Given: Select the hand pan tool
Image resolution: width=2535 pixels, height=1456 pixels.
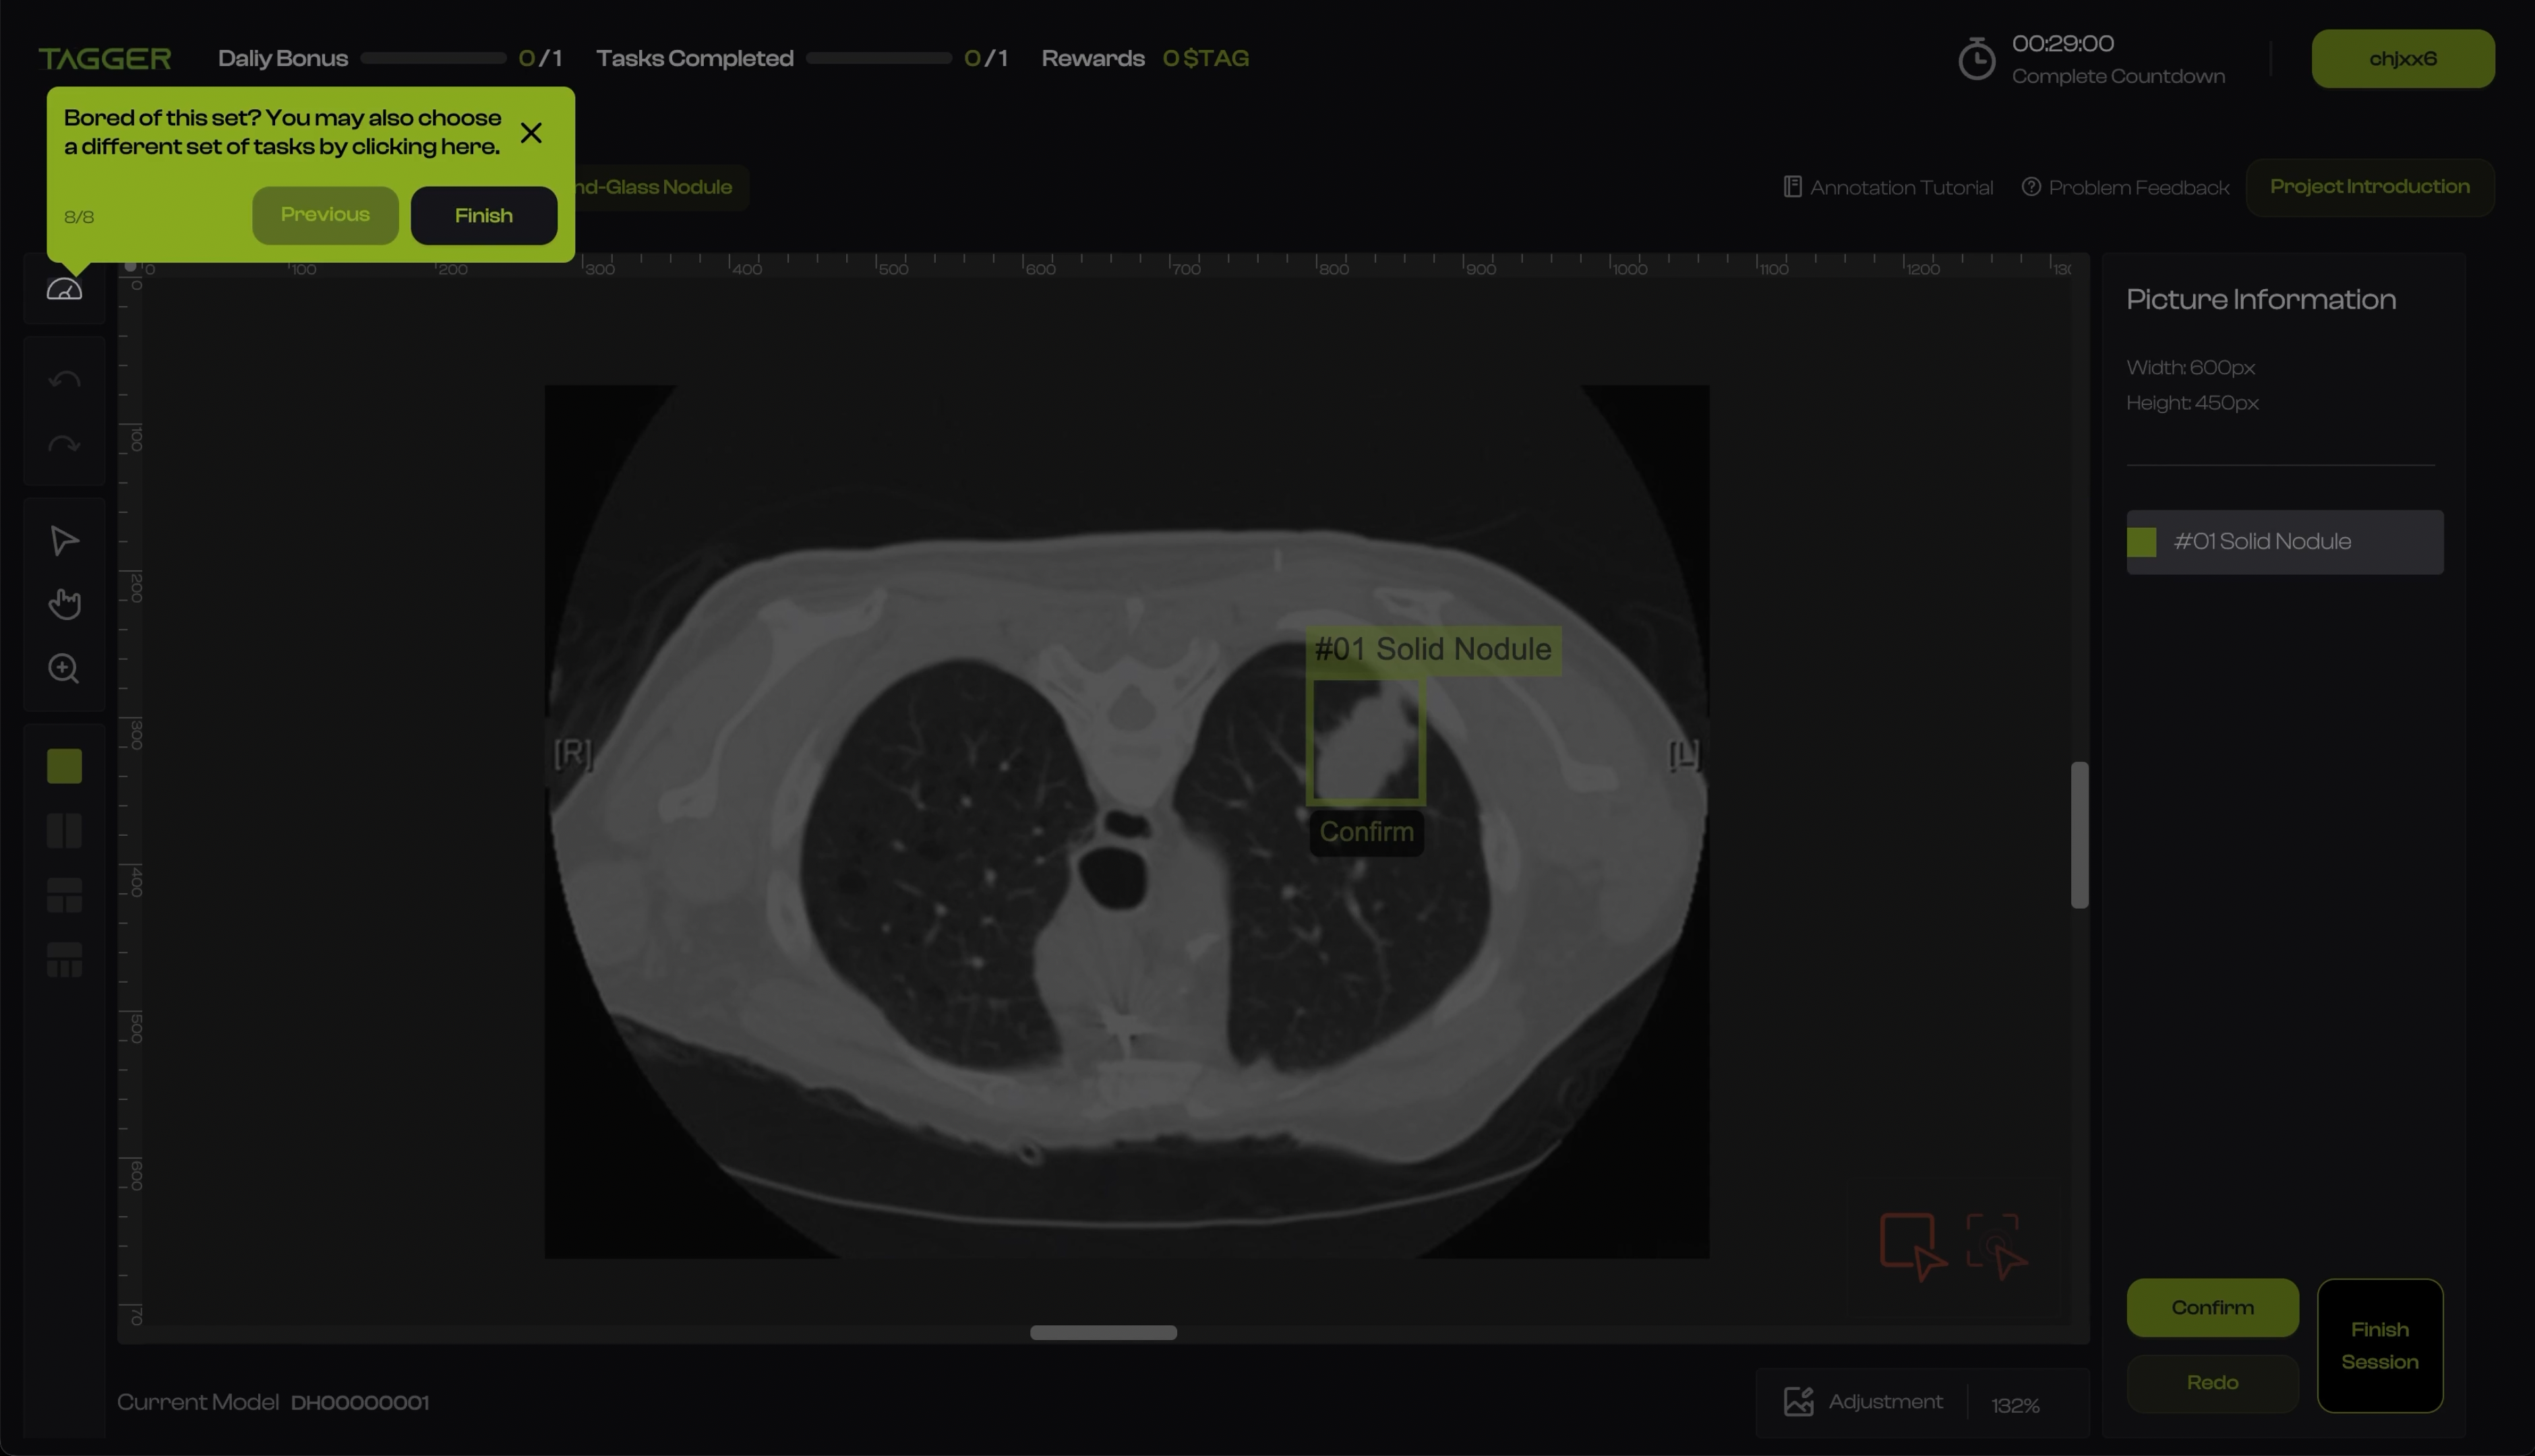Looking at the screenshot, I should pos(64,604).
